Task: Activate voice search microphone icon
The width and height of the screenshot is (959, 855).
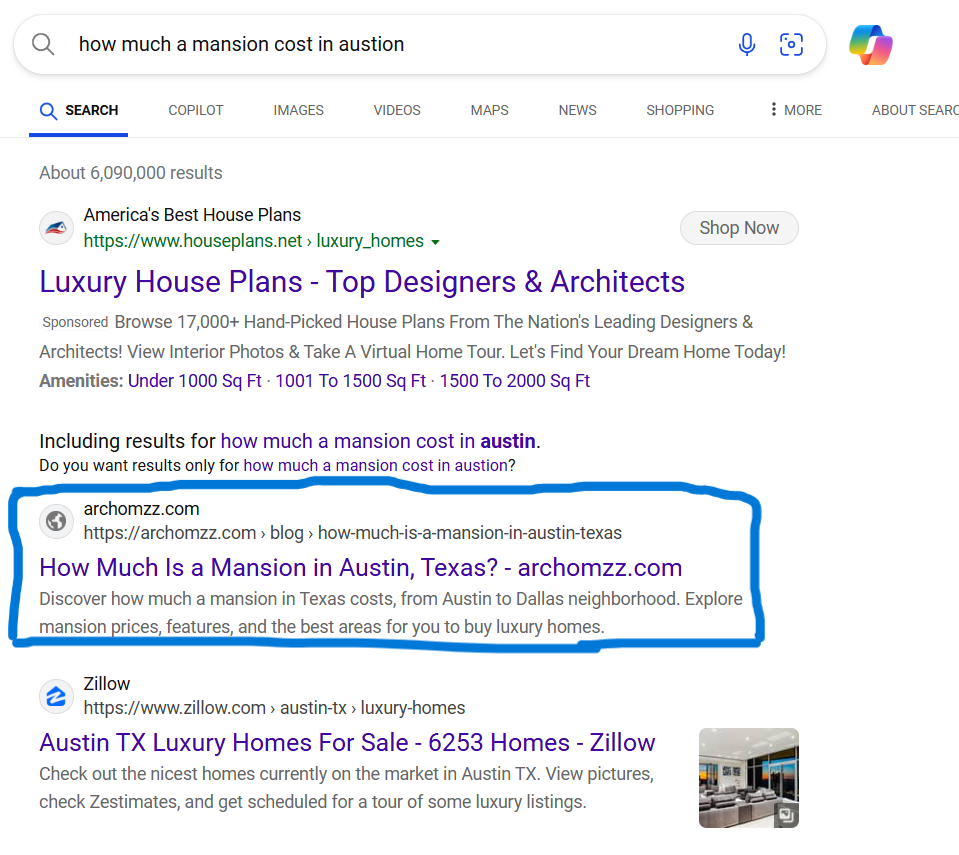Action: tap(746, 45)
